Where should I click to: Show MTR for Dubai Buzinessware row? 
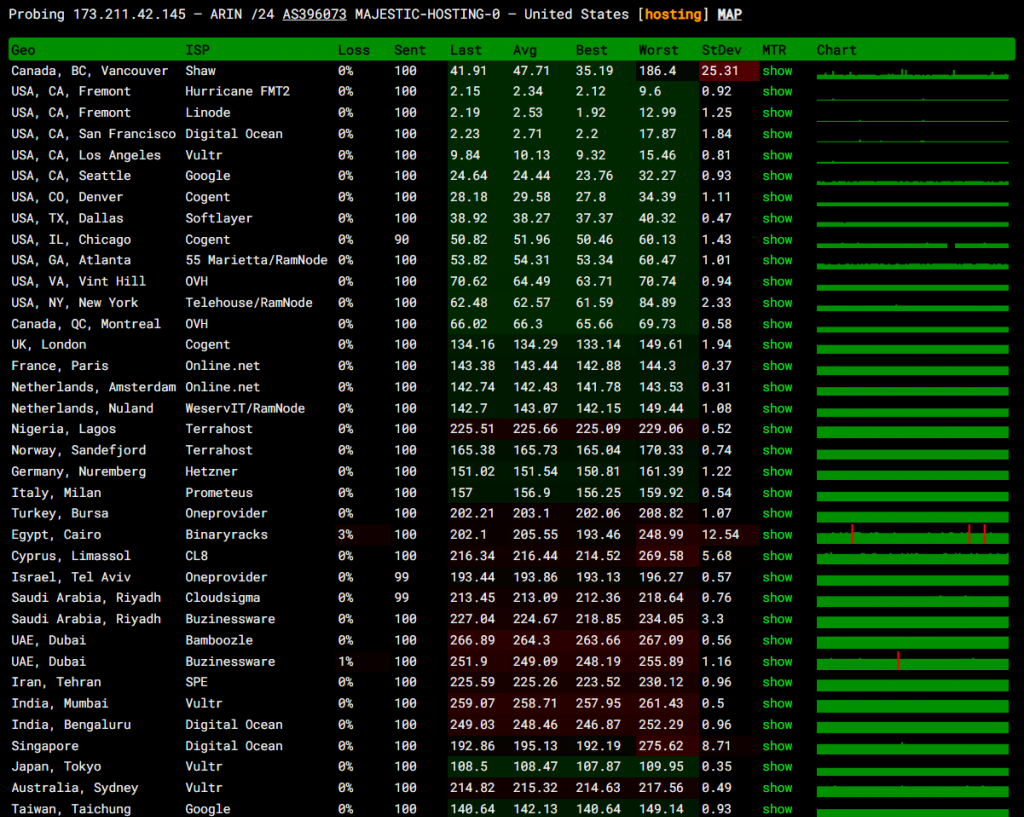pyautogui.click(x=777, y=662)
